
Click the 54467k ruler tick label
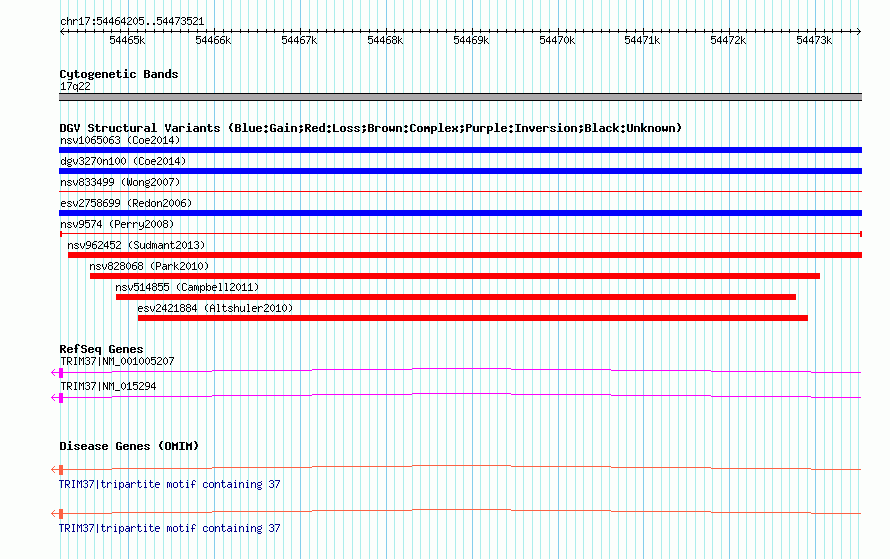click(299, 40)
